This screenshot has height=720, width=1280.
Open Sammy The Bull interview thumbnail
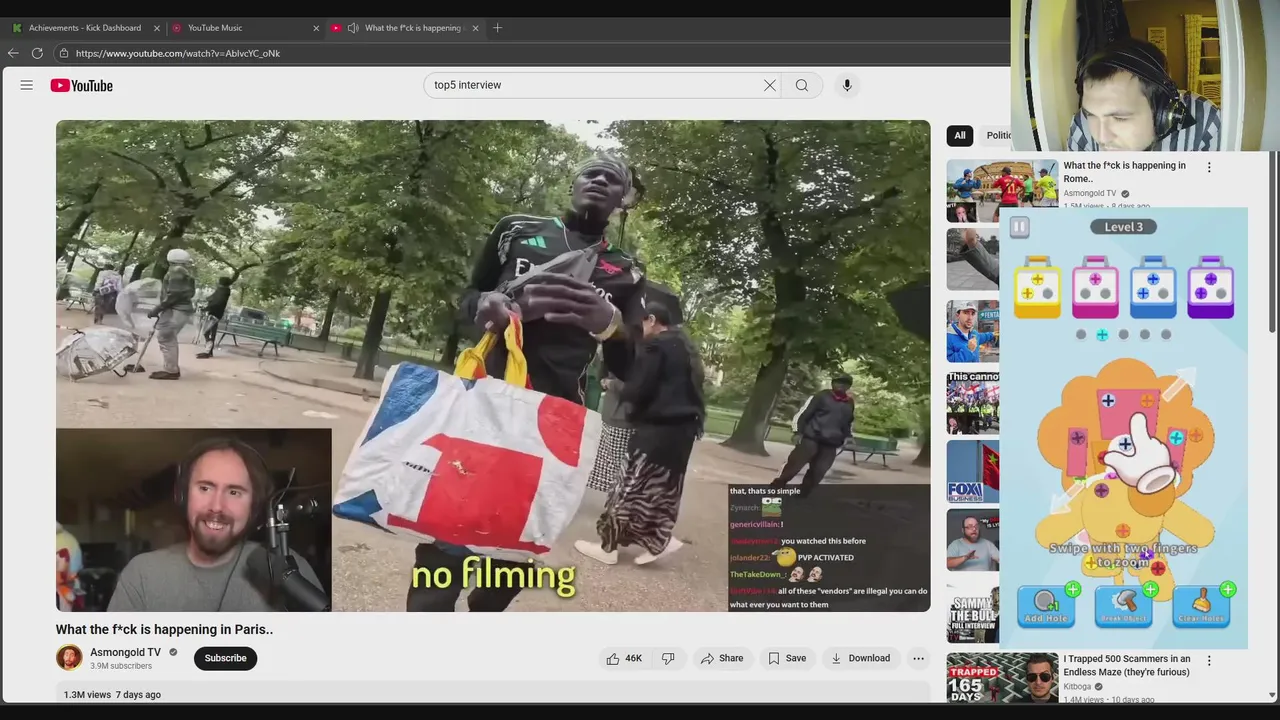click(973, 612)
